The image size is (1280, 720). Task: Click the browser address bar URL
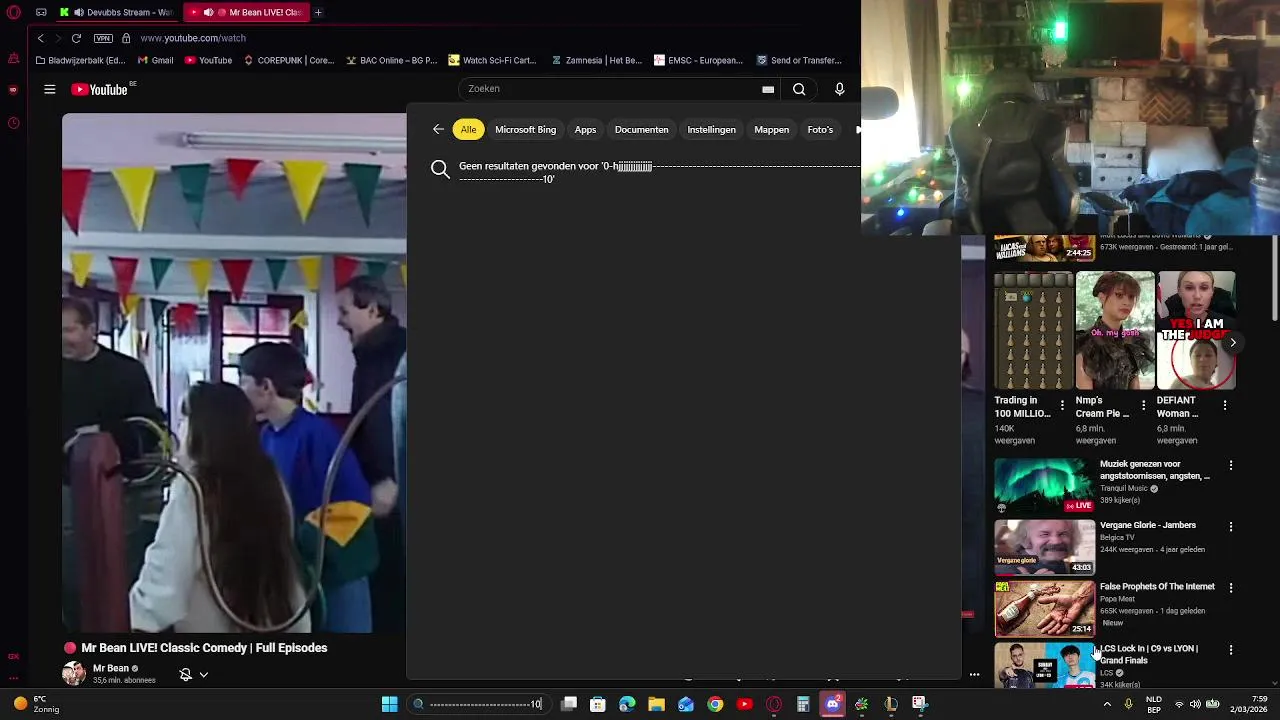pos(193,38)
